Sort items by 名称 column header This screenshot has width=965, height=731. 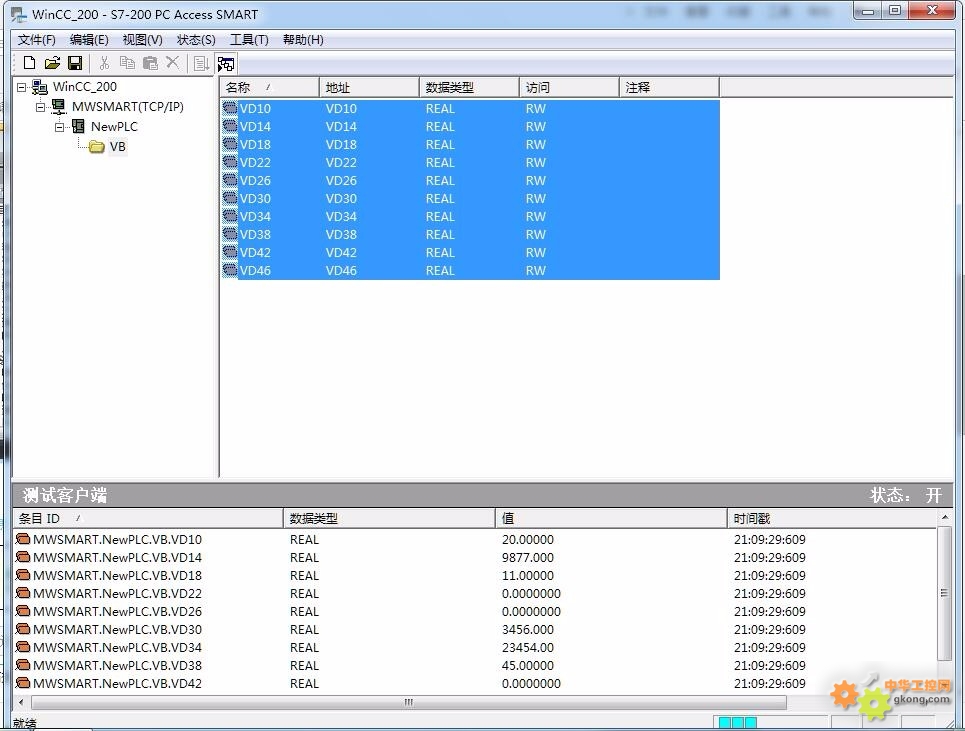[270, 87]
